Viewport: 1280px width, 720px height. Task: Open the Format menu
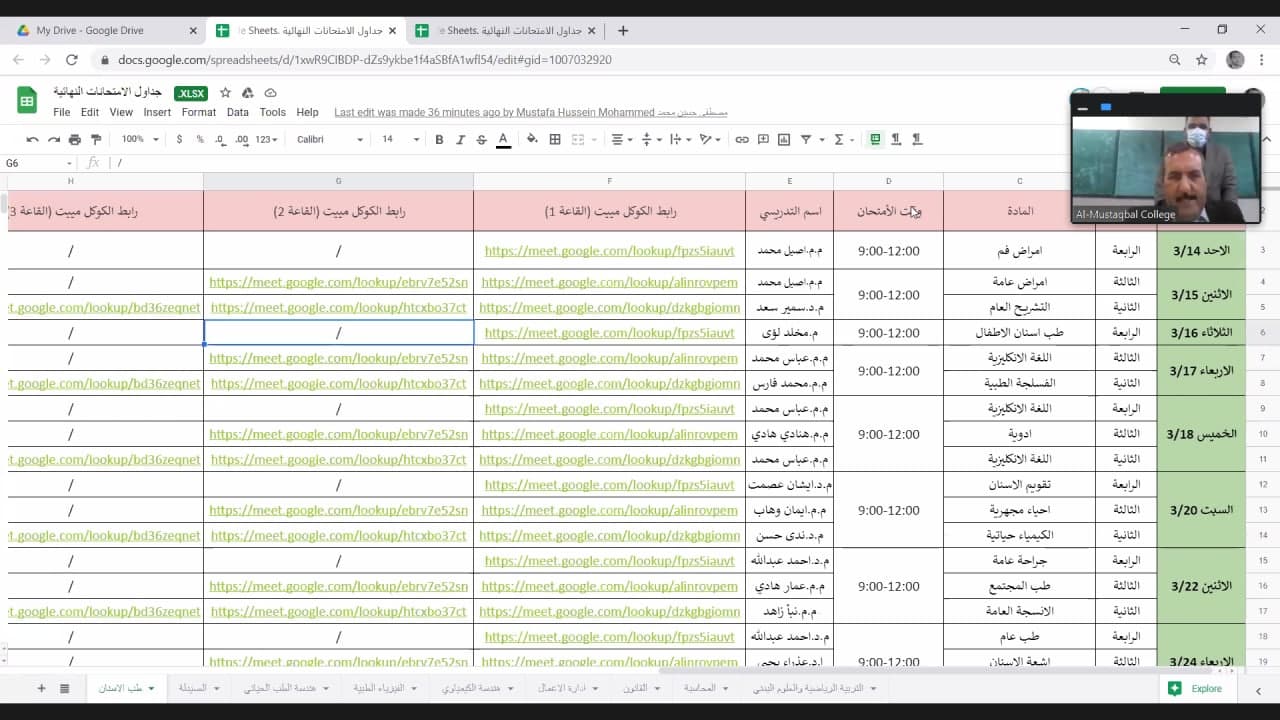199,112
